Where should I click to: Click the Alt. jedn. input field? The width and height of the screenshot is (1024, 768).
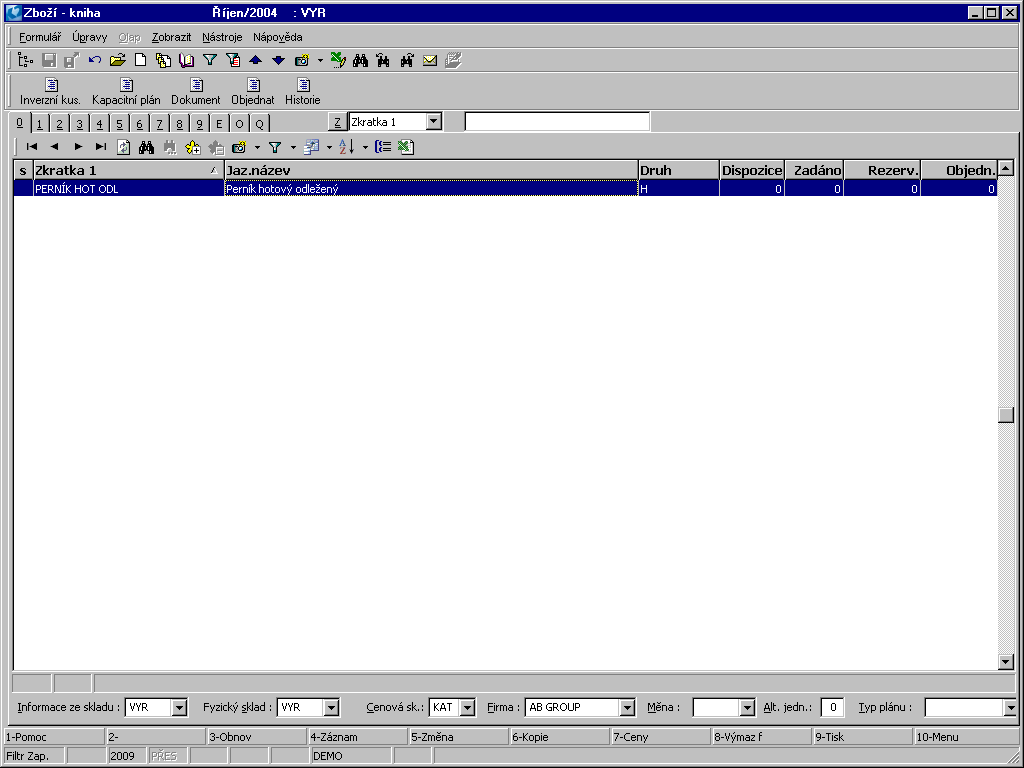pyautogui.click(x=832, y=707)
